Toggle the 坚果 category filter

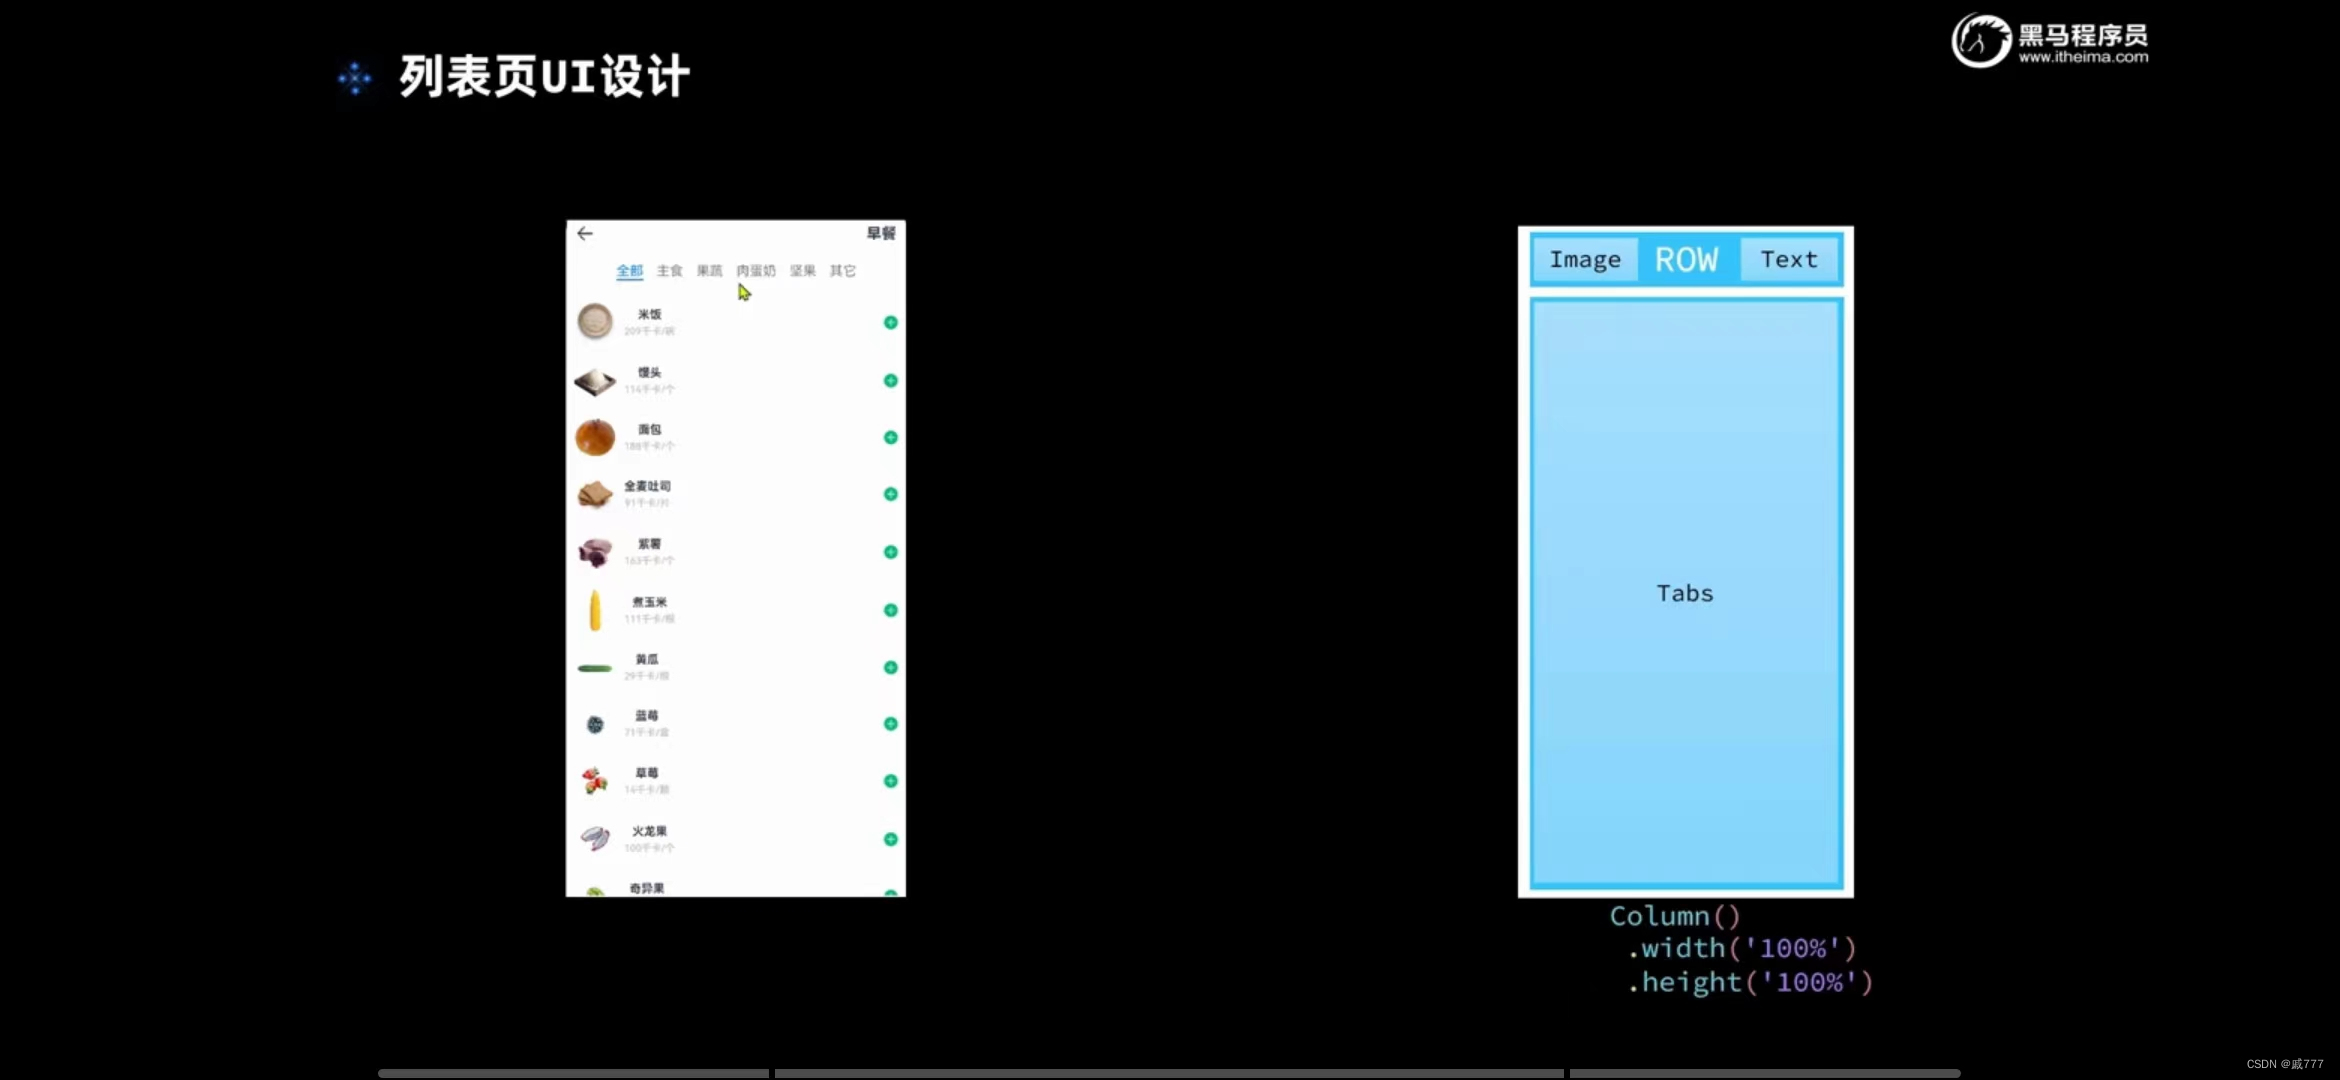pyautogui.click(x=801, y=270)
